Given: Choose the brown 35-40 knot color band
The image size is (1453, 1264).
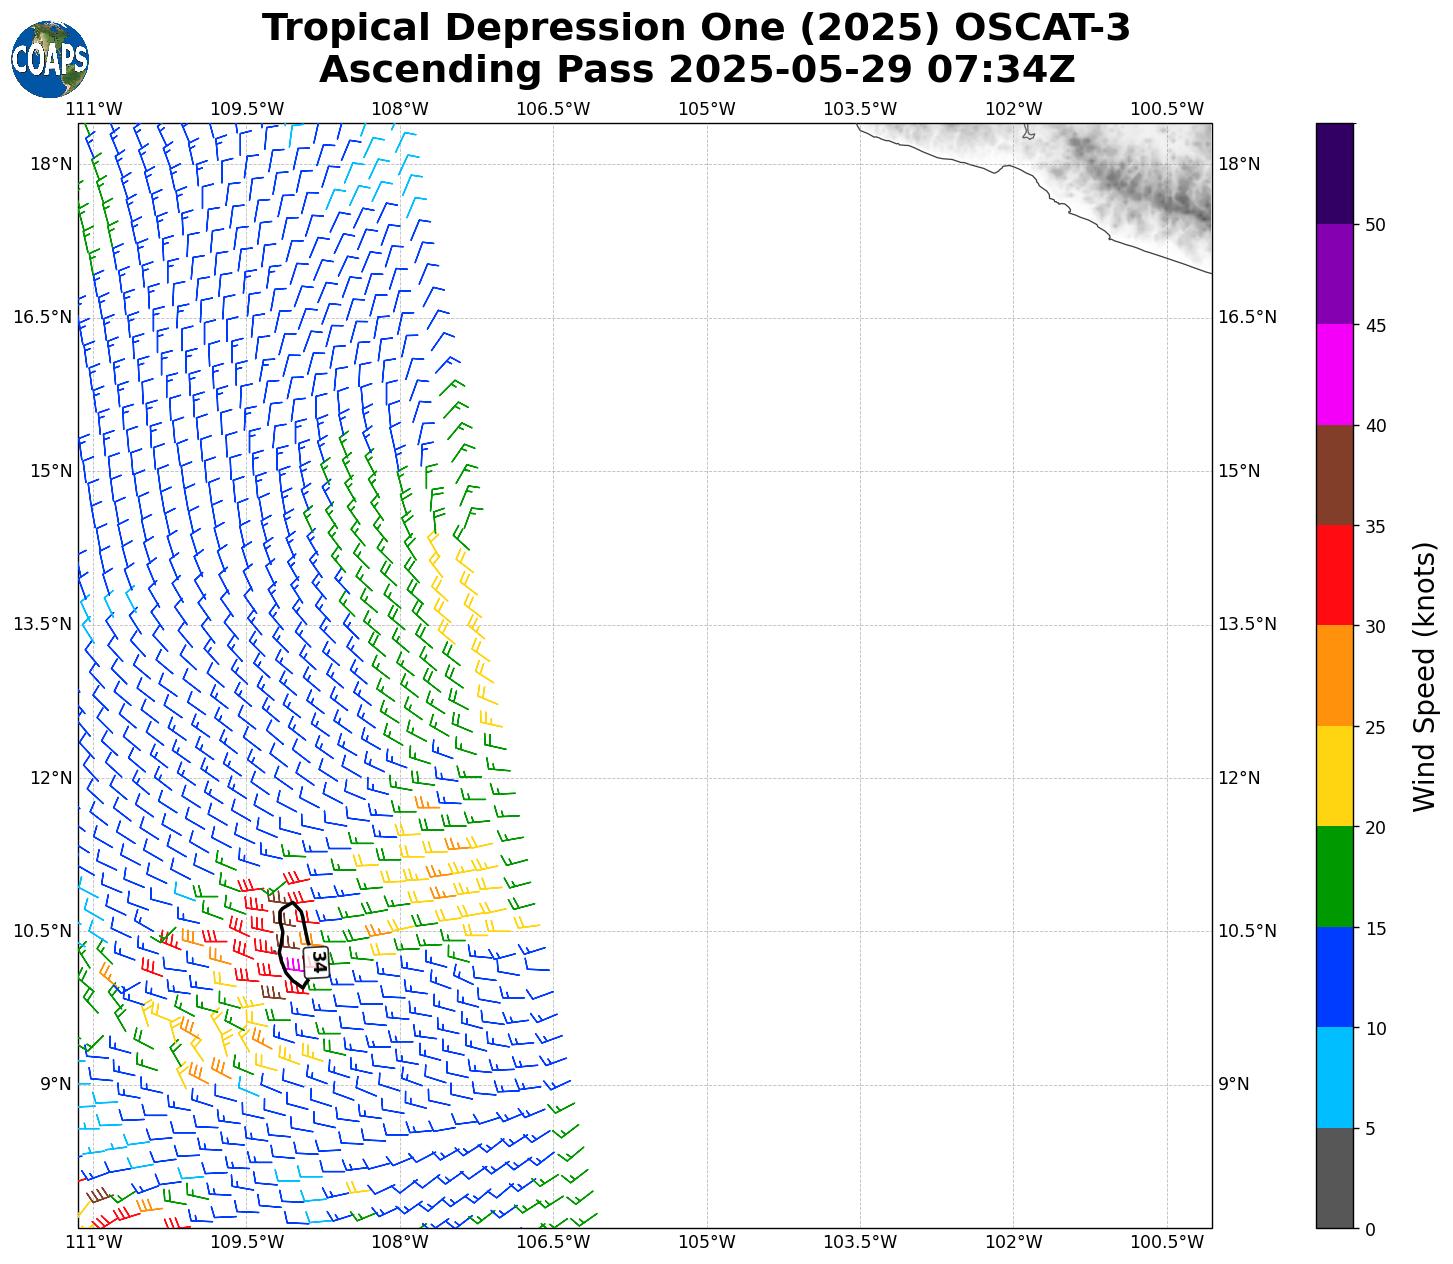Looking at the screenshot, I should (1334, 475).
